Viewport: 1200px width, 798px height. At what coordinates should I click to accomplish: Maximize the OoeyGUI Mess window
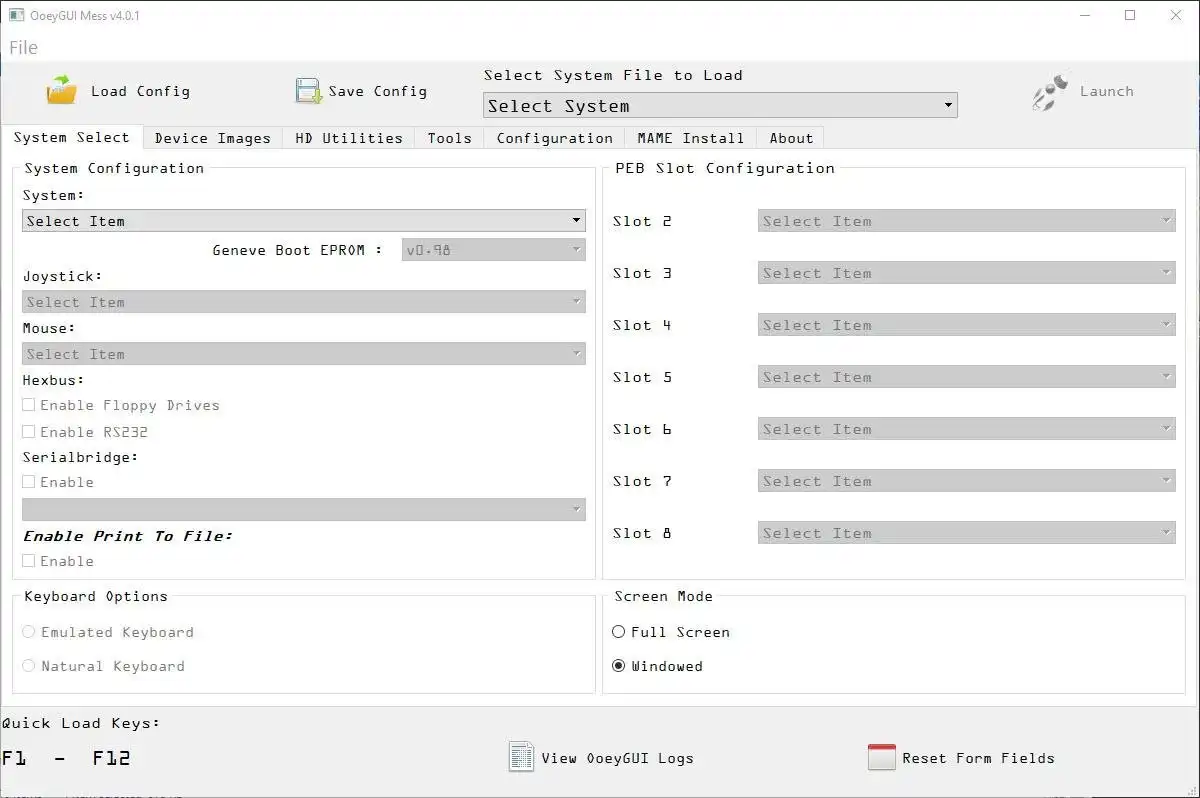(x=1130, y=15)
